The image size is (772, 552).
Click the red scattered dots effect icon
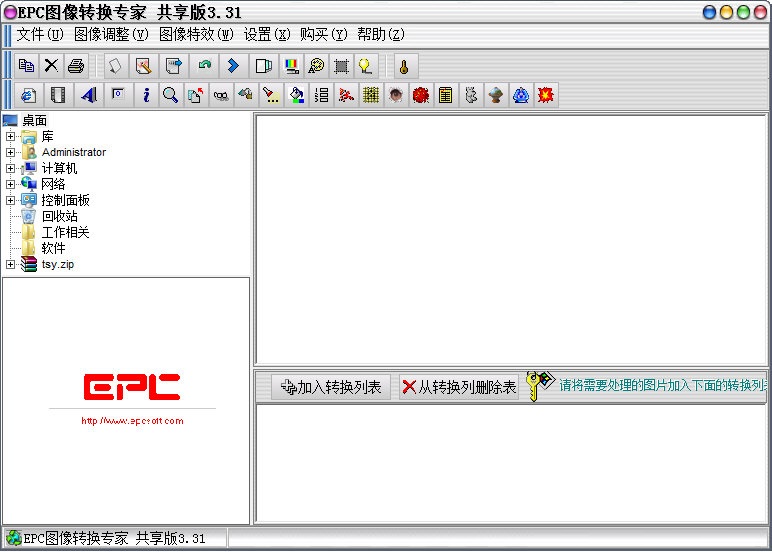(x=346, y=95)
